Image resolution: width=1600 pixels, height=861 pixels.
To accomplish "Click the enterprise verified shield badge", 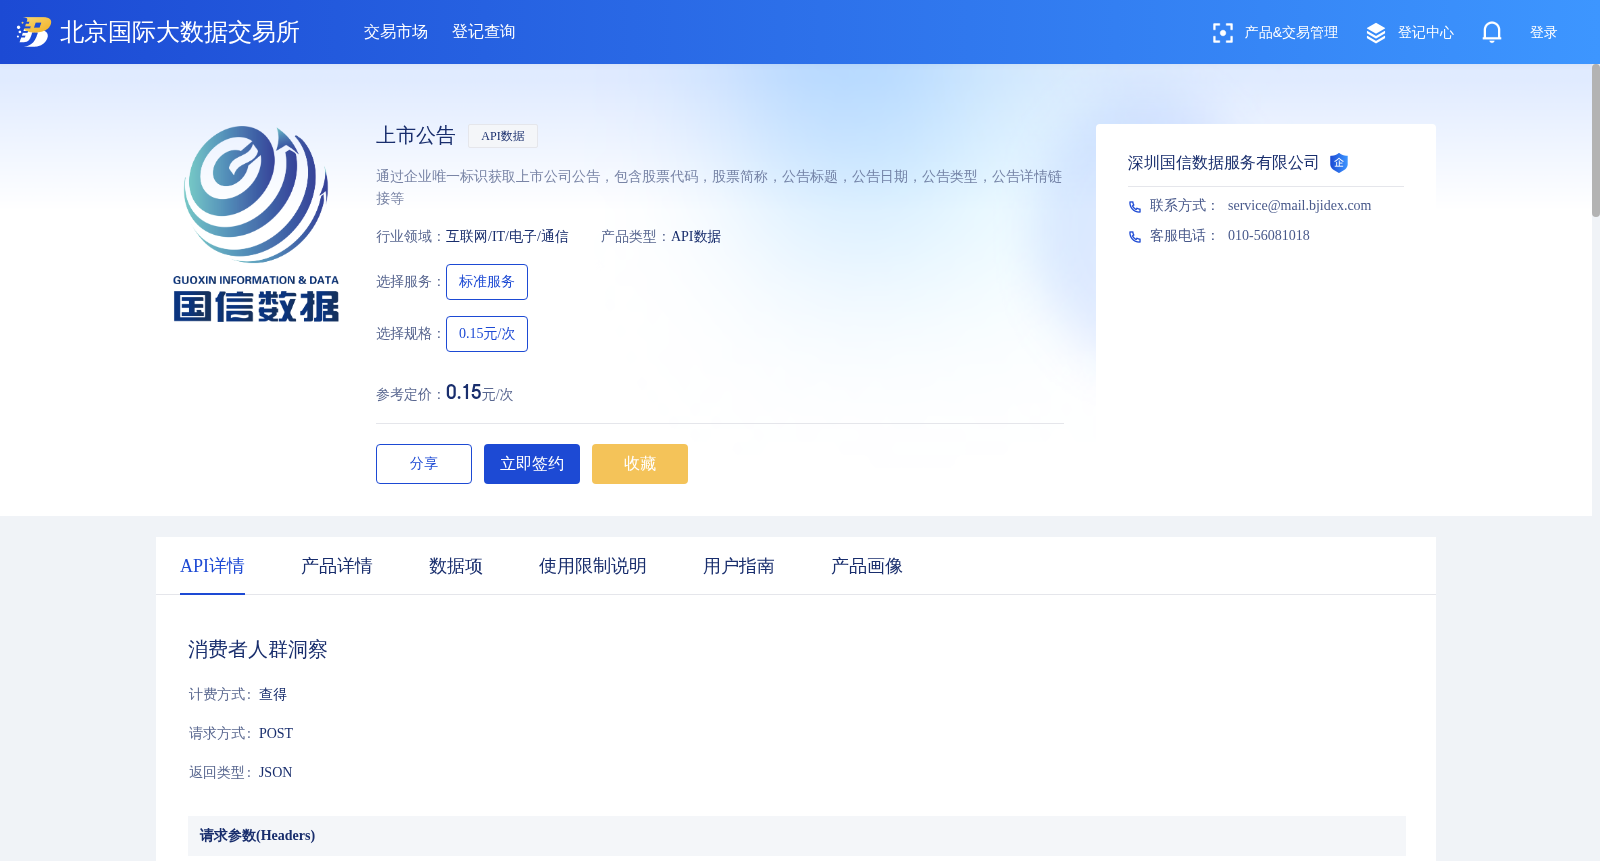I will [1339, 163].
